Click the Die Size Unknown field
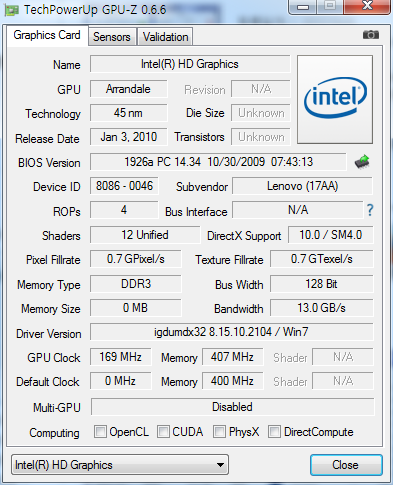Image resolution: width=393 pixels, height=485 pixels. [x=261, y=113]
